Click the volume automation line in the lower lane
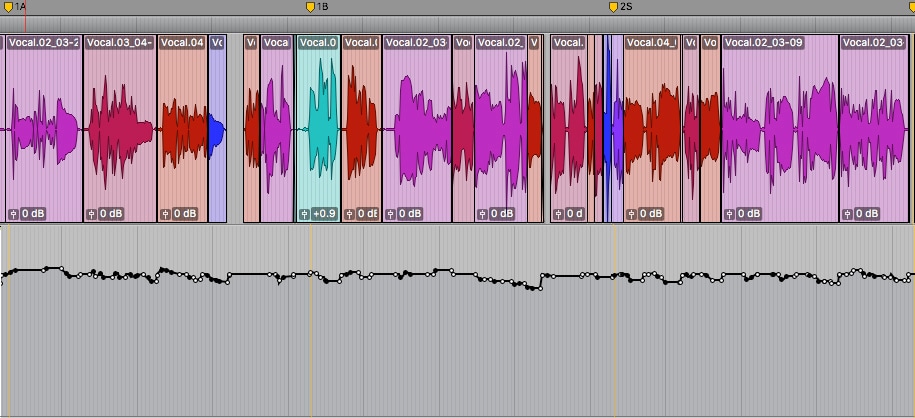915x418 pixels. pos(580,275)
